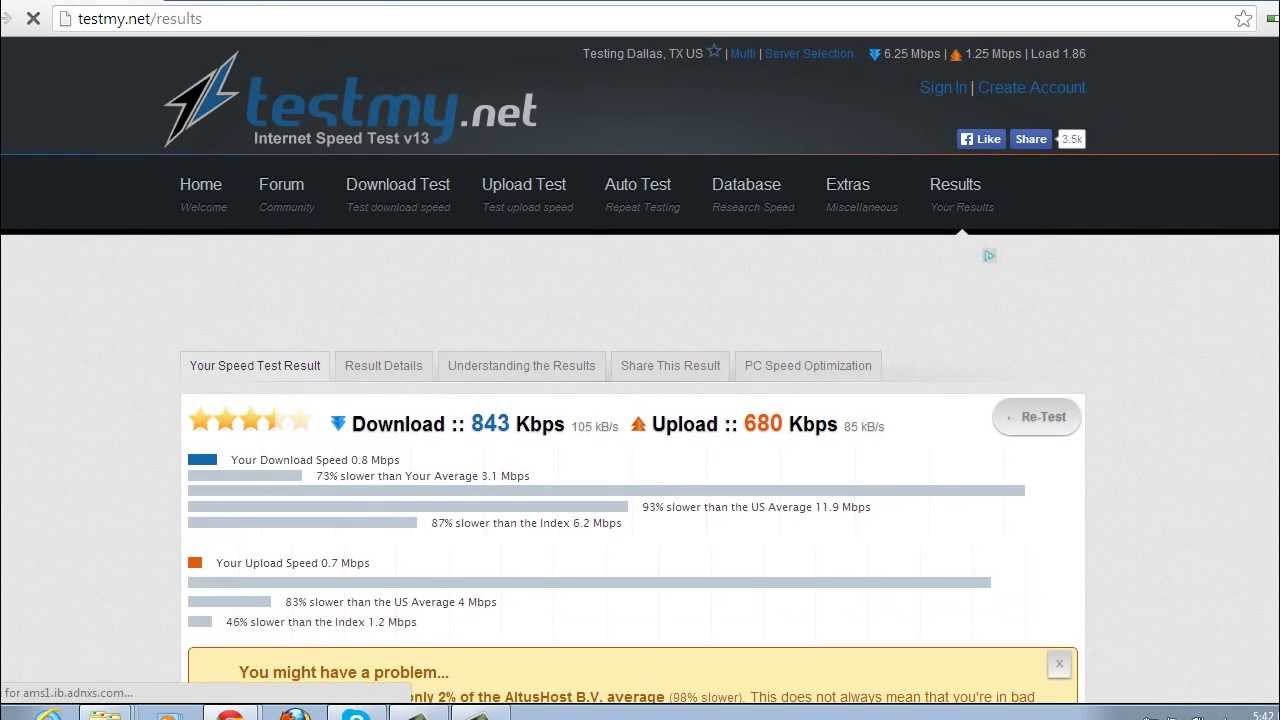Click '46% slower than the Index 1.2 Mbps'
Screen dimensions: 1280x720
tap(321, 622)
